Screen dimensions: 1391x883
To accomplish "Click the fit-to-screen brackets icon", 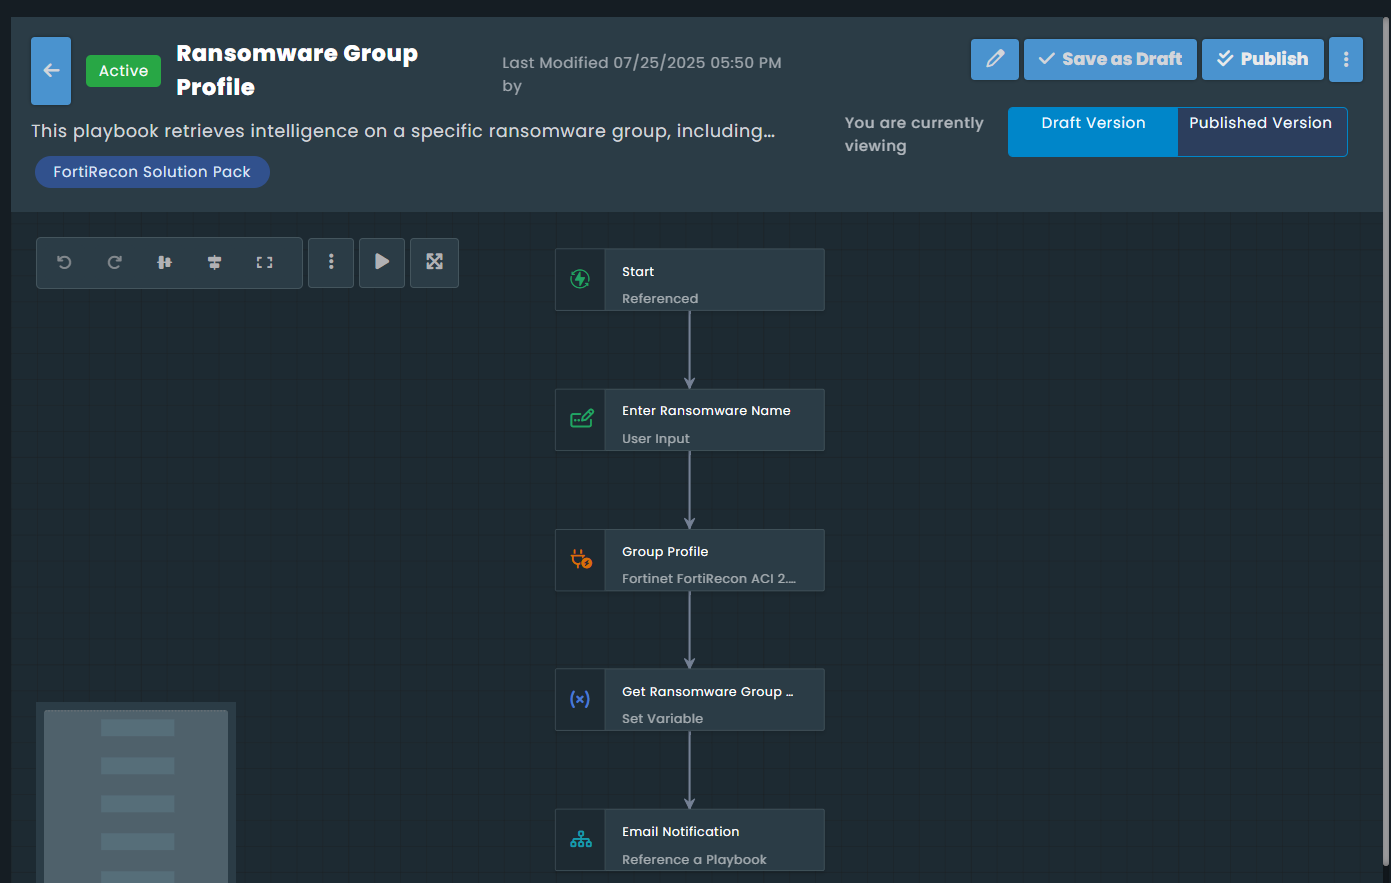I will click(x=264, y=262).
